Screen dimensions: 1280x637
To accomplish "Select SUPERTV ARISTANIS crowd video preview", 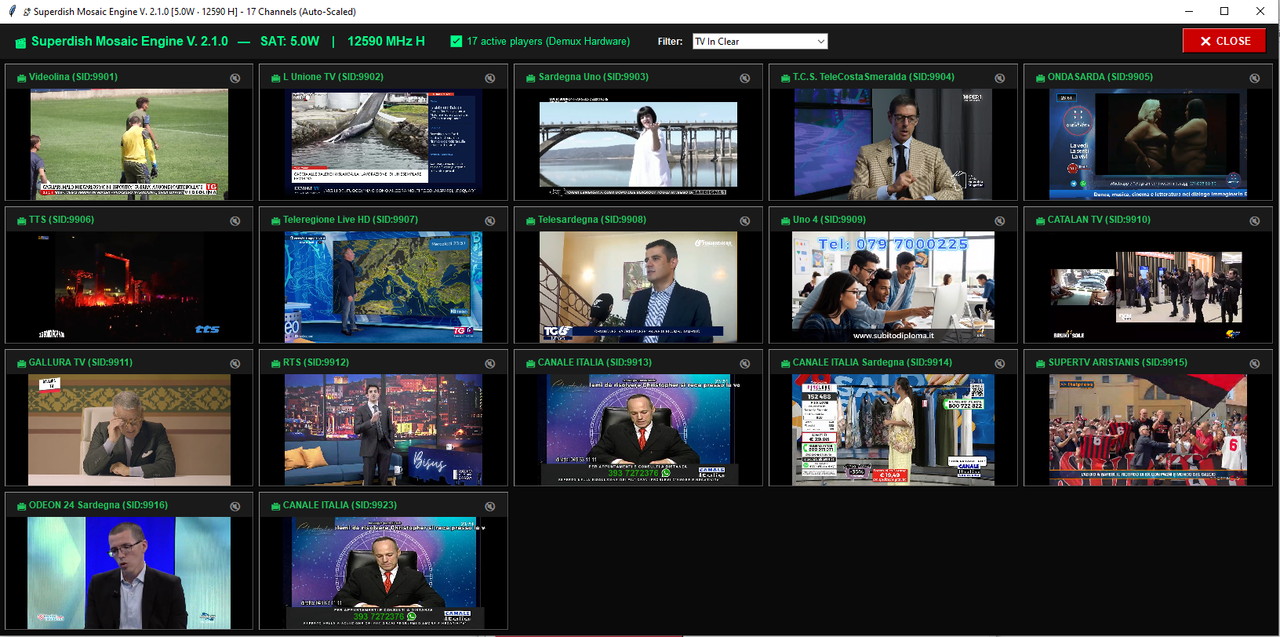I will pos(1148,430).
